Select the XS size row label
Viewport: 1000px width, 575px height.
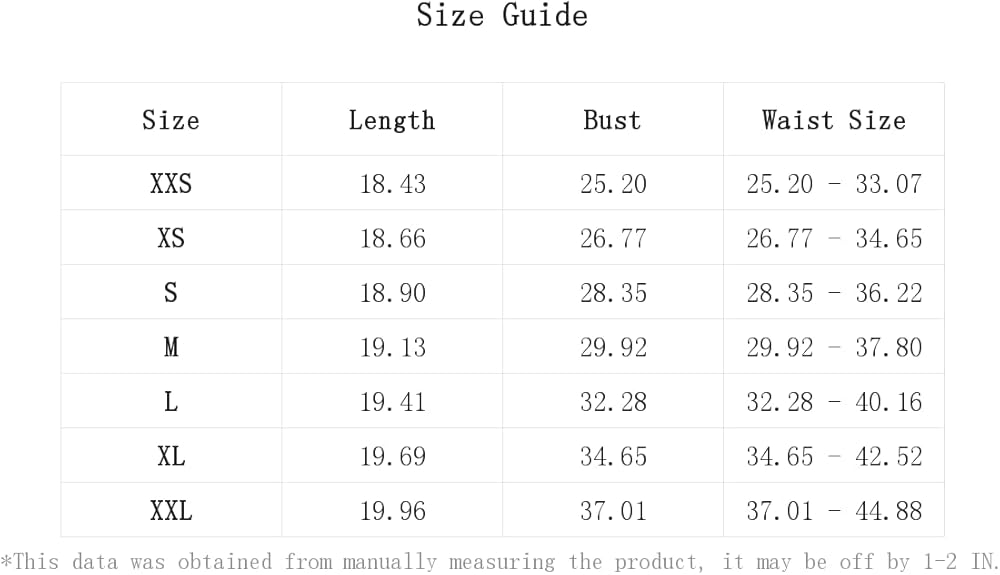(x=171, y=239)
